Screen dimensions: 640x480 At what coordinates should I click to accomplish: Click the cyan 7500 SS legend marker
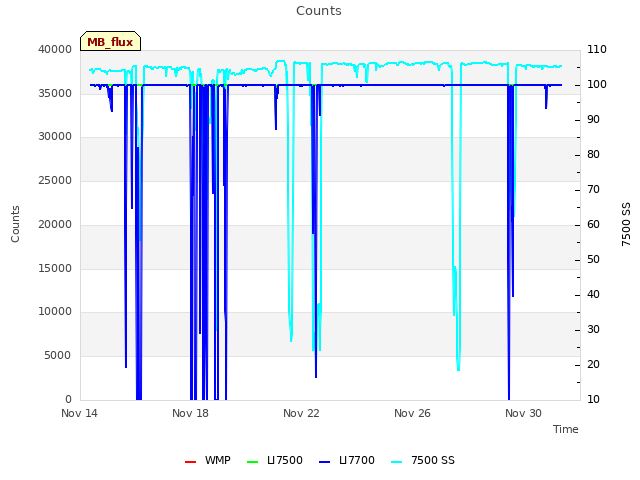click(396, 462)
